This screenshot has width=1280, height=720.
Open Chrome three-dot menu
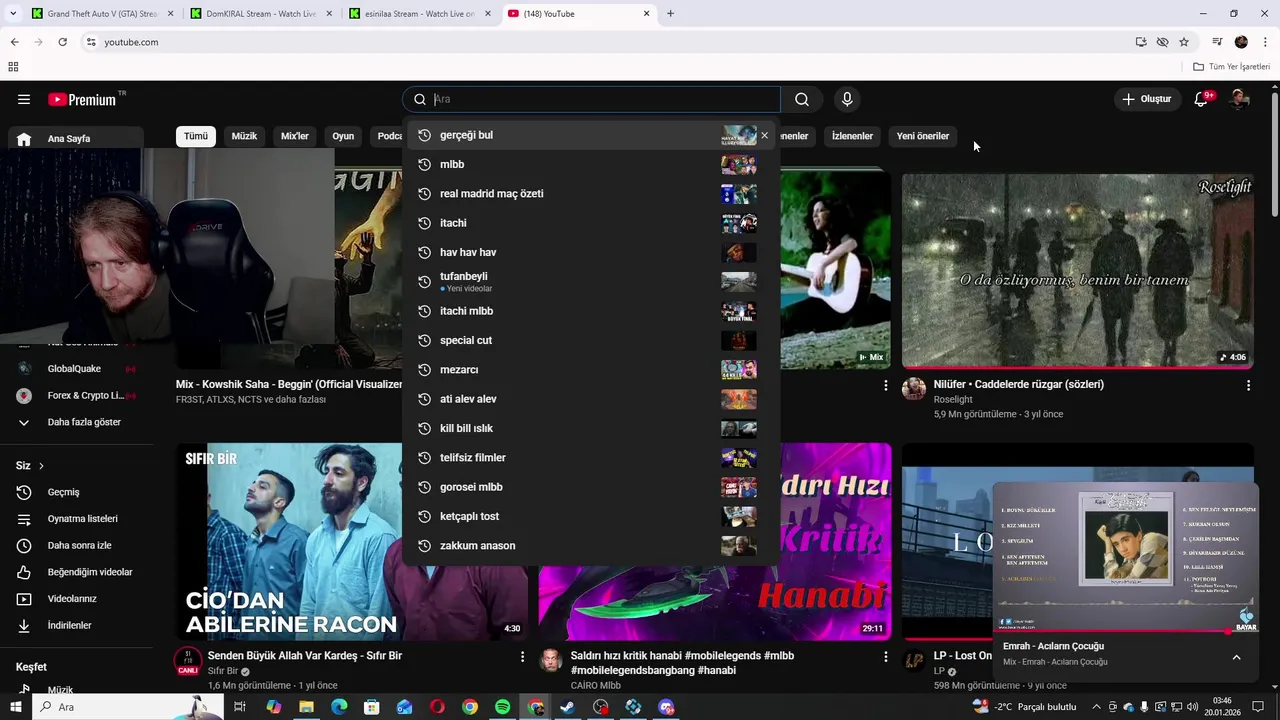[x=1265, y=42]
